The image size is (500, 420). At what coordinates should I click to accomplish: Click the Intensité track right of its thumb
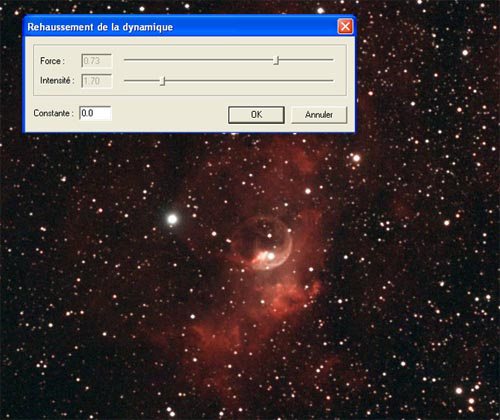coord(249,81)
